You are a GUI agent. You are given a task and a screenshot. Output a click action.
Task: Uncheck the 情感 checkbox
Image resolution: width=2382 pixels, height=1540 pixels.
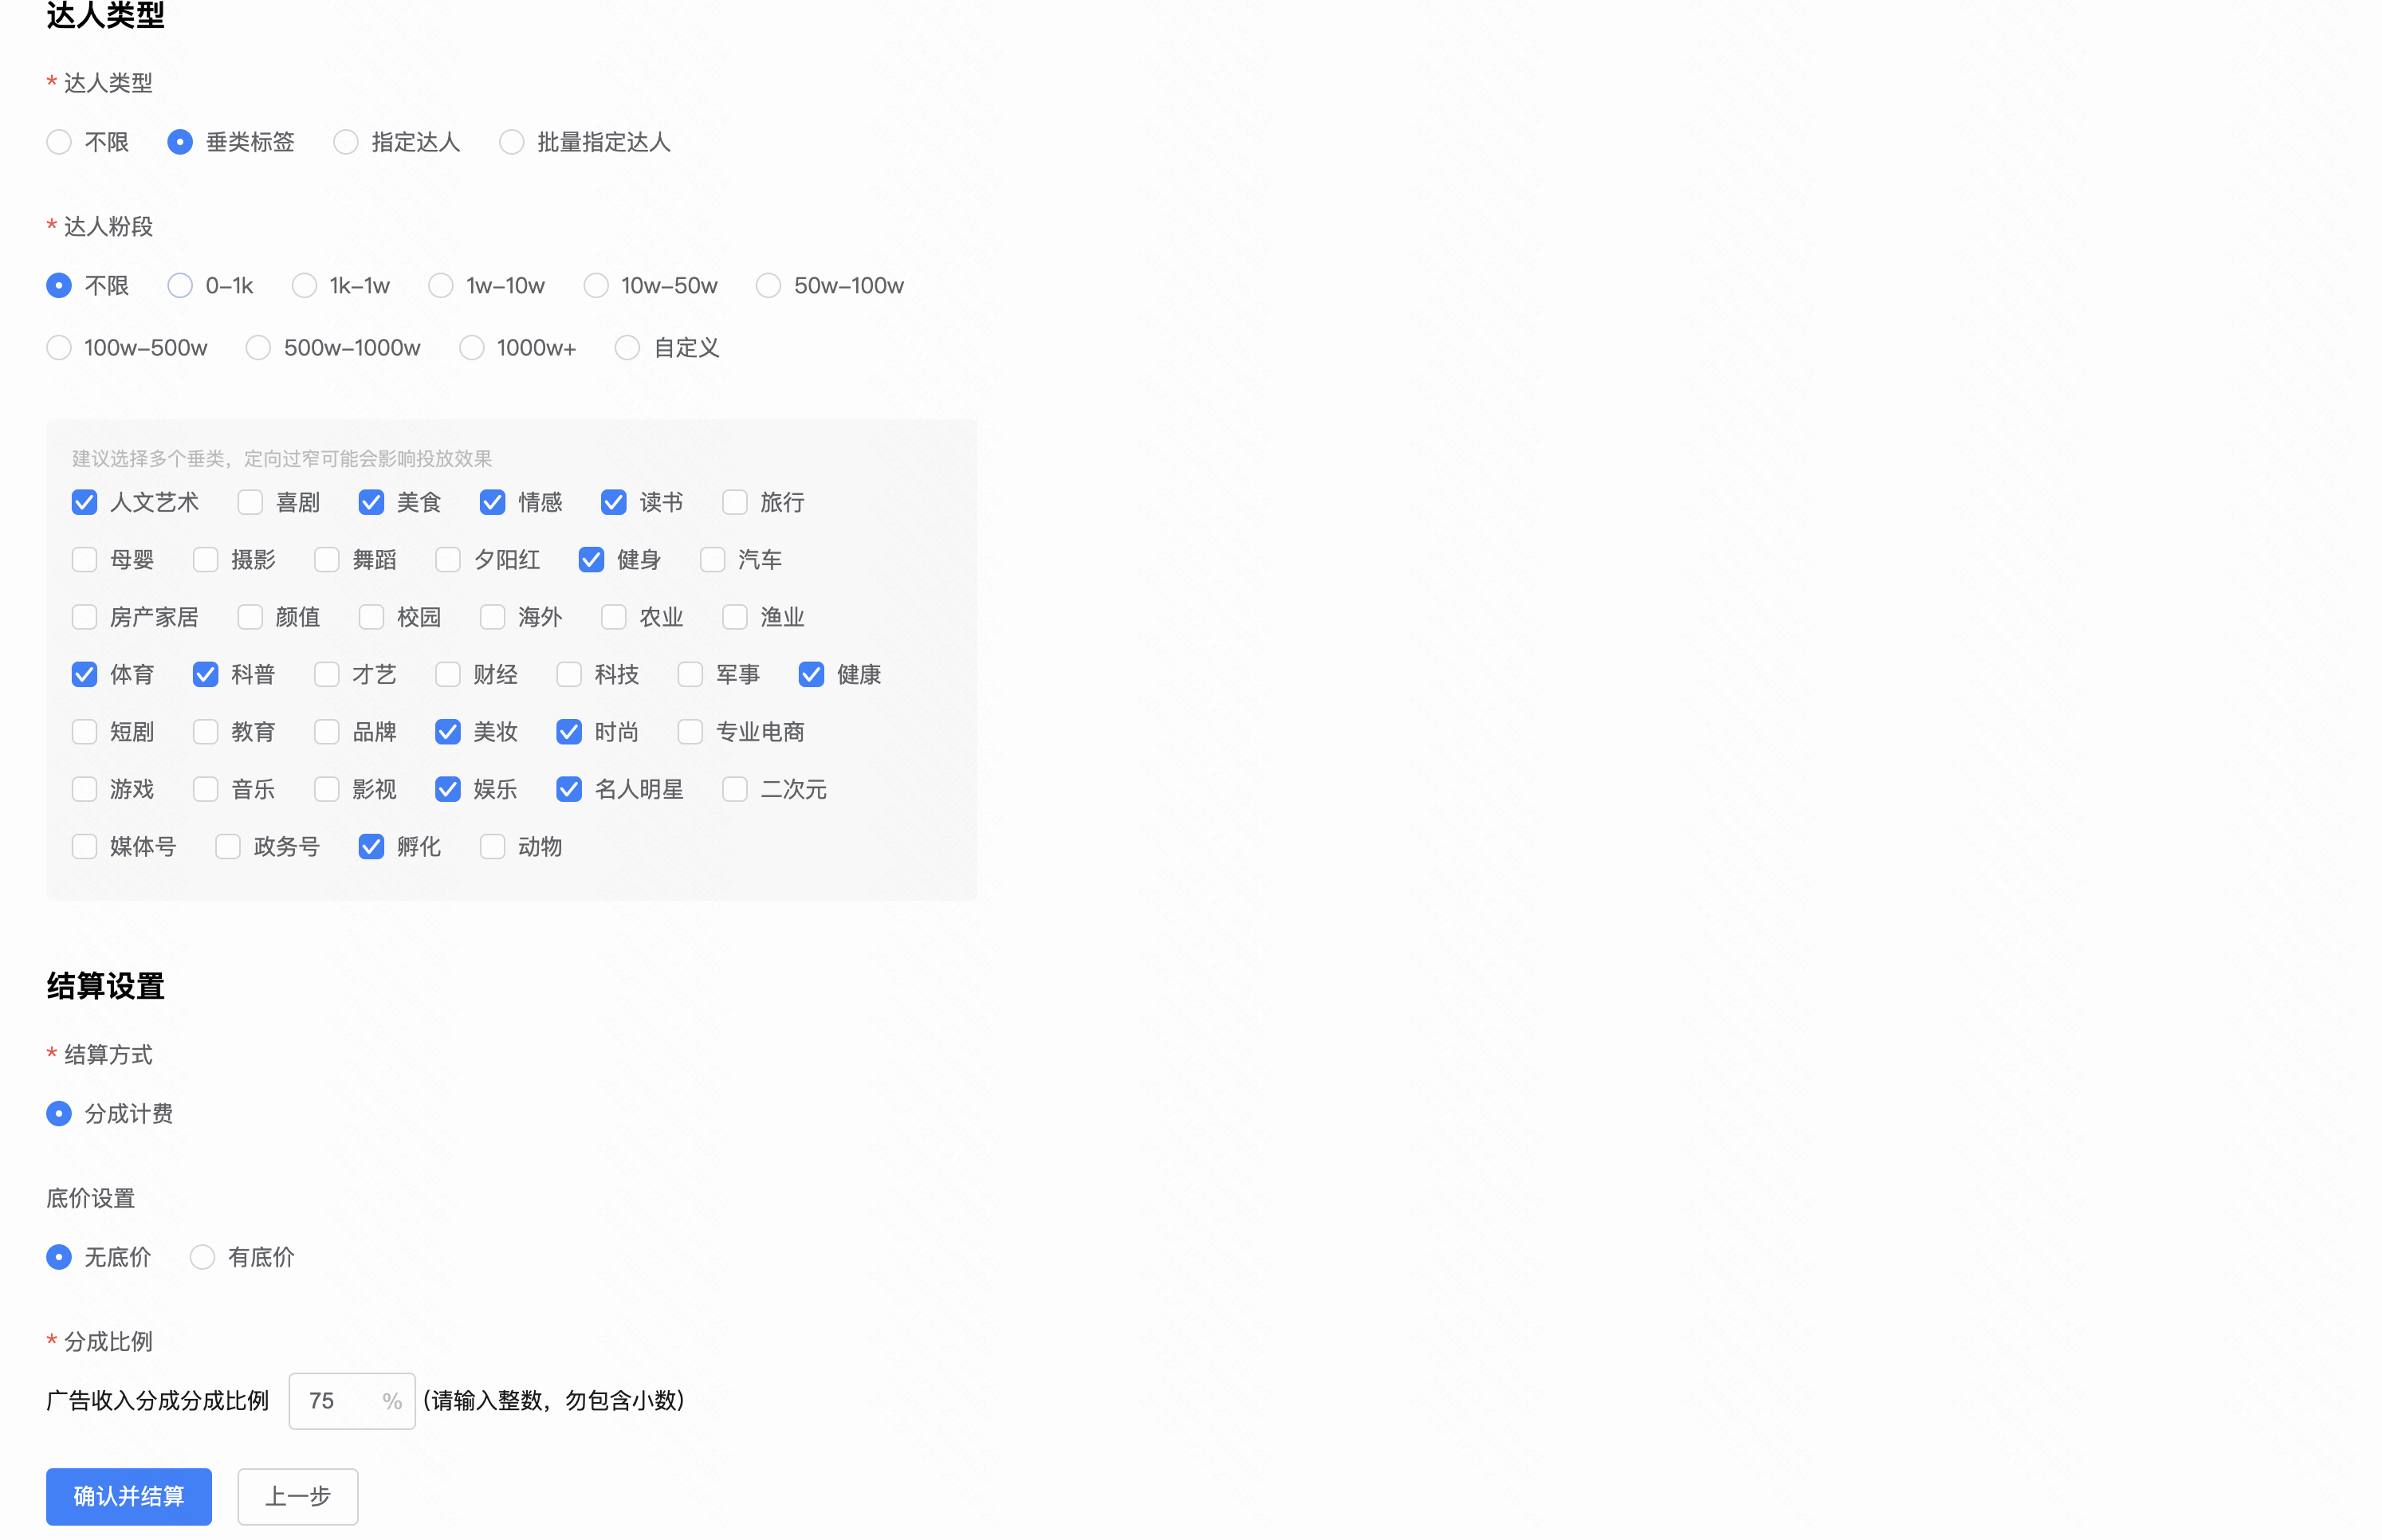pos(493,502)
